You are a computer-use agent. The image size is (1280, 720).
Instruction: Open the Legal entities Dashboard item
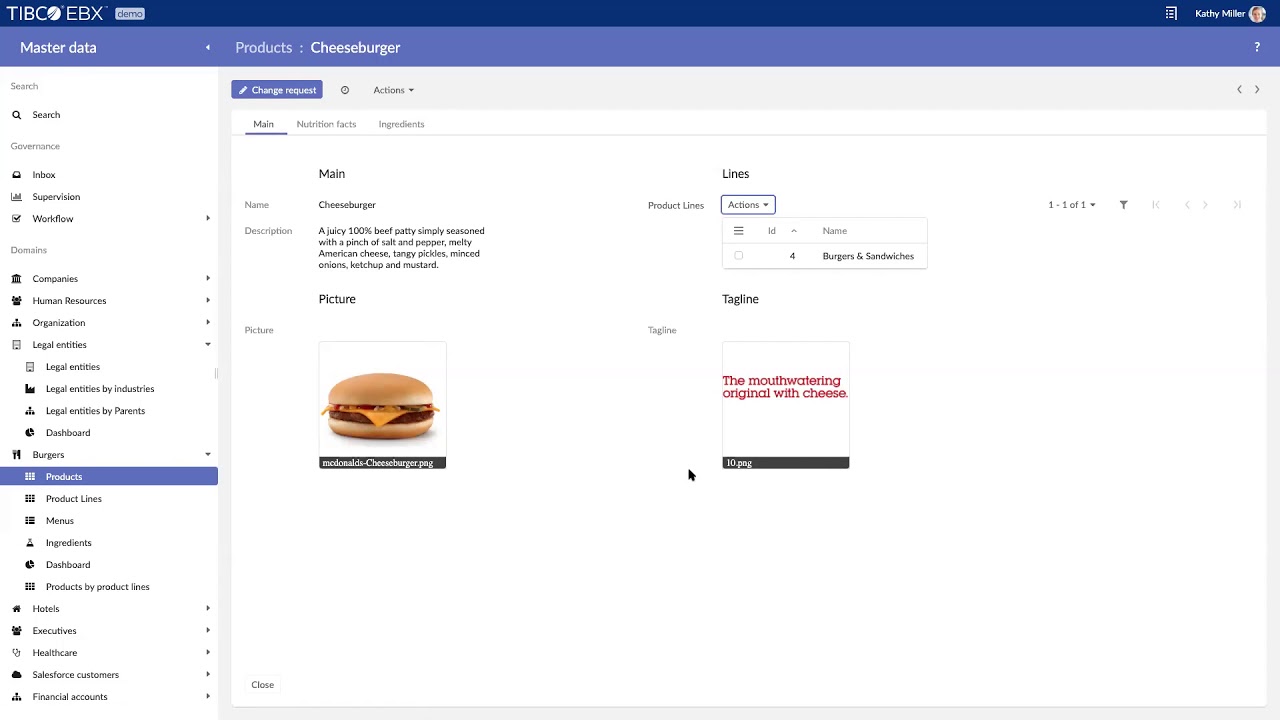(x=68, y=433)
